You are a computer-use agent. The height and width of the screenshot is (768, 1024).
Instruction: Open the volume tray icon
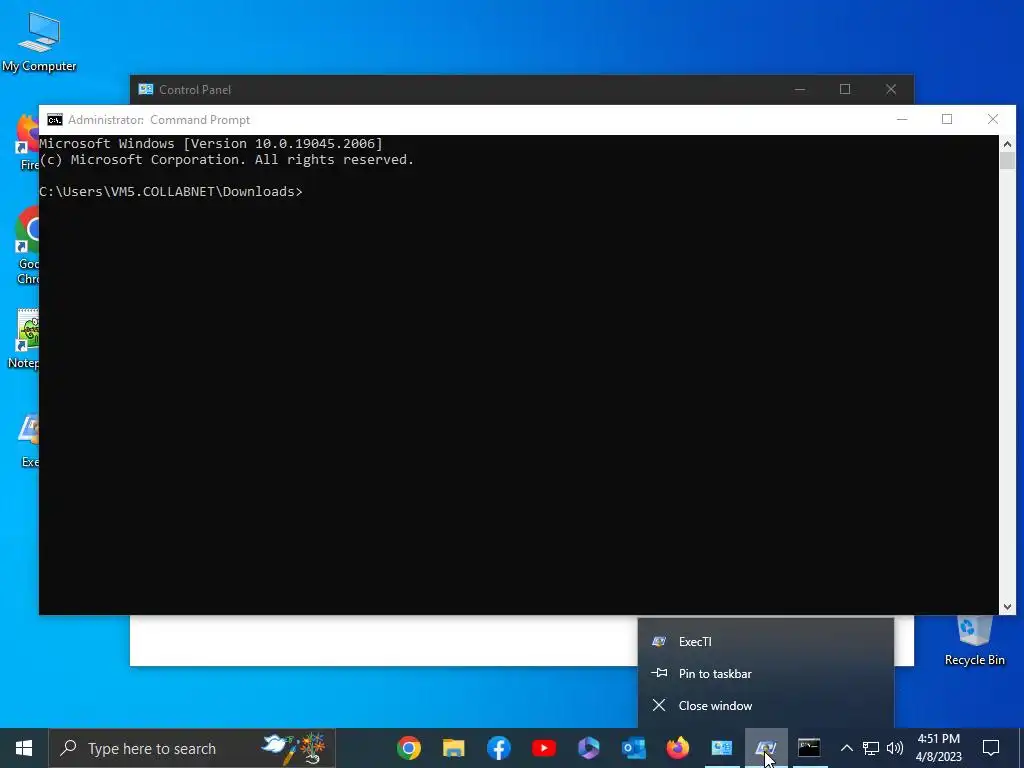(895, 748)
